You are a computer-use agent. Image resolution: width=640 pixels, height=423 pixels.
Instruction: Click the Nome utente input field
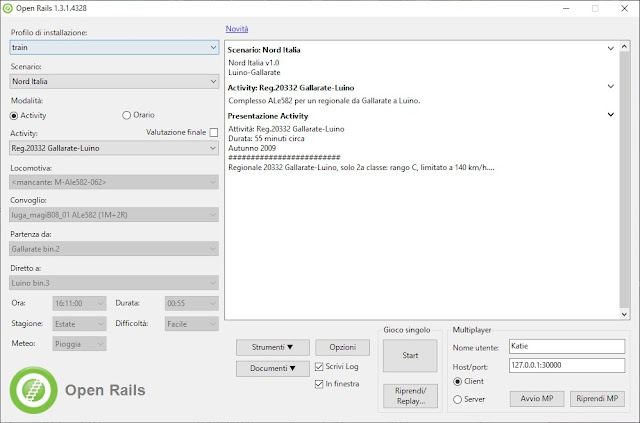point(567,346)
